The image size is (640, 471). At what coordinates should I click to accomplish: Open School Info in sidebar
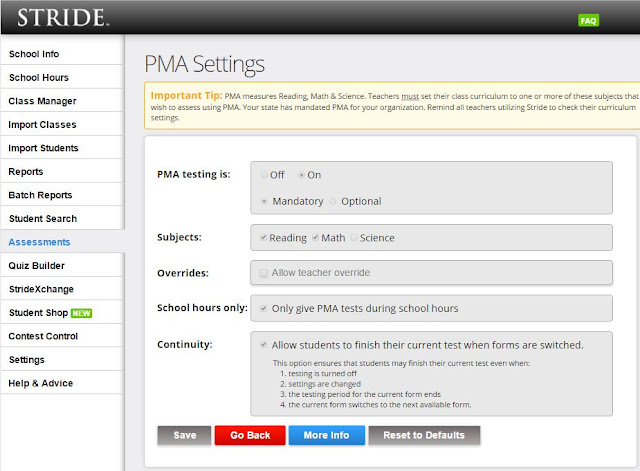(62, 53)
